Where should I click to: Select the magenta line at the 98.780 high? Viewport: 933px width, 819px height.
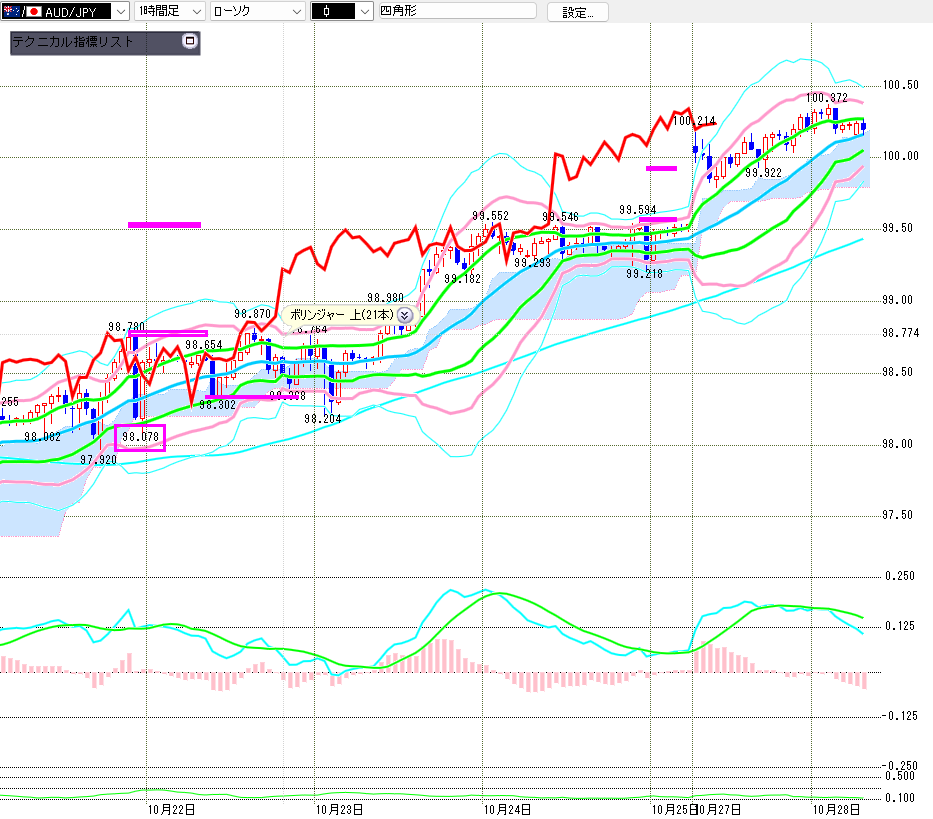pyautogui.click(x=167, y=333)
